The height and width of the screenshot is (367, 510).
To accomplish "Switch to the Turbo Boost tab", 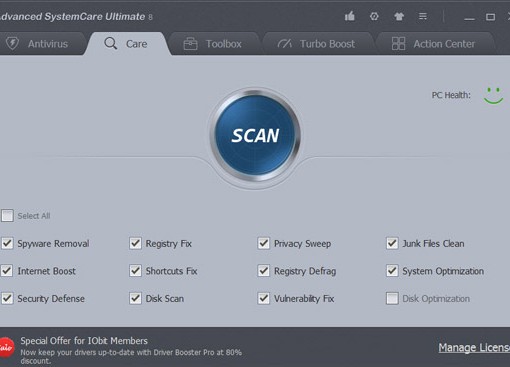I will click(x=316, y=44).
